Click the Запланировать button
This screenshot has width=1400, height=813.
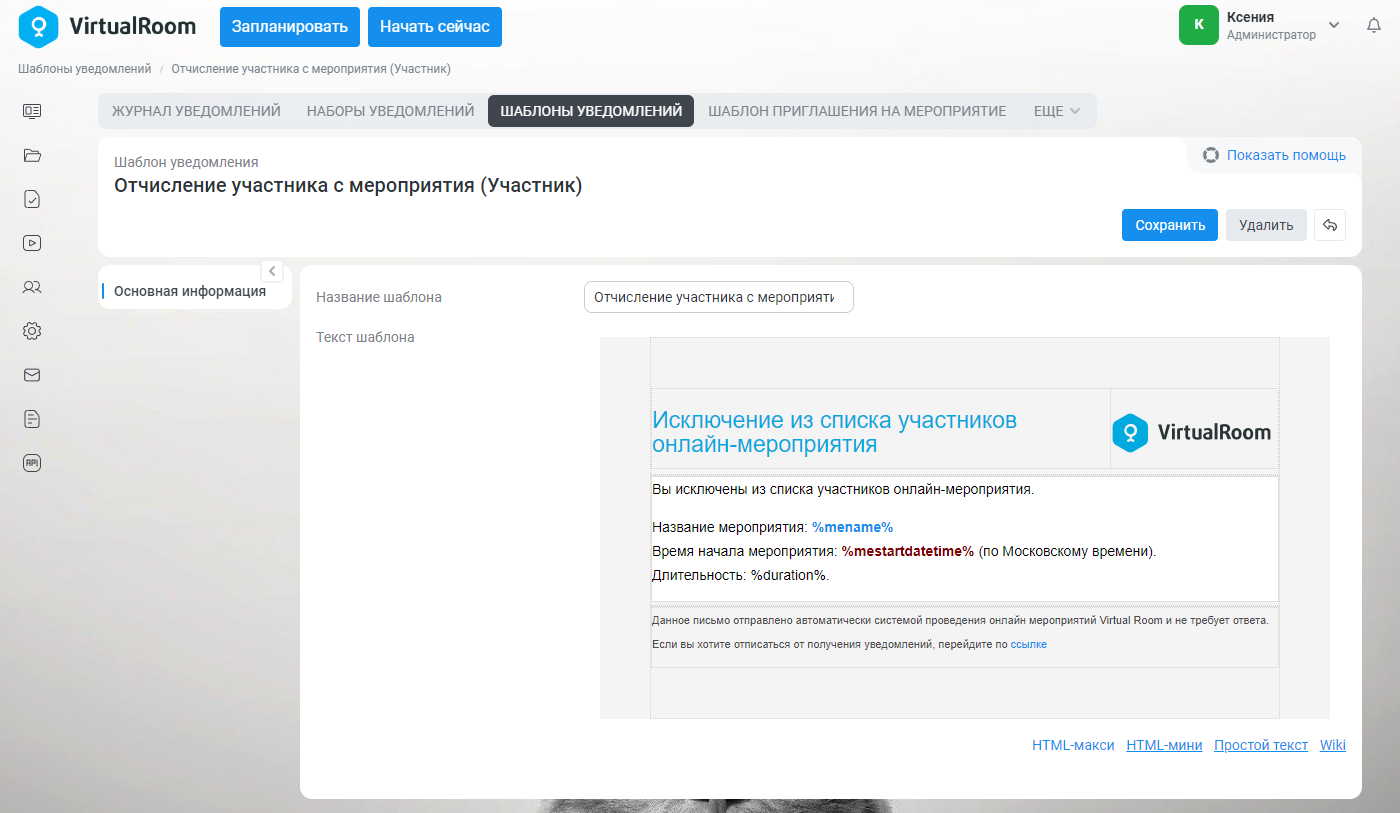click(x=290, y=27)
